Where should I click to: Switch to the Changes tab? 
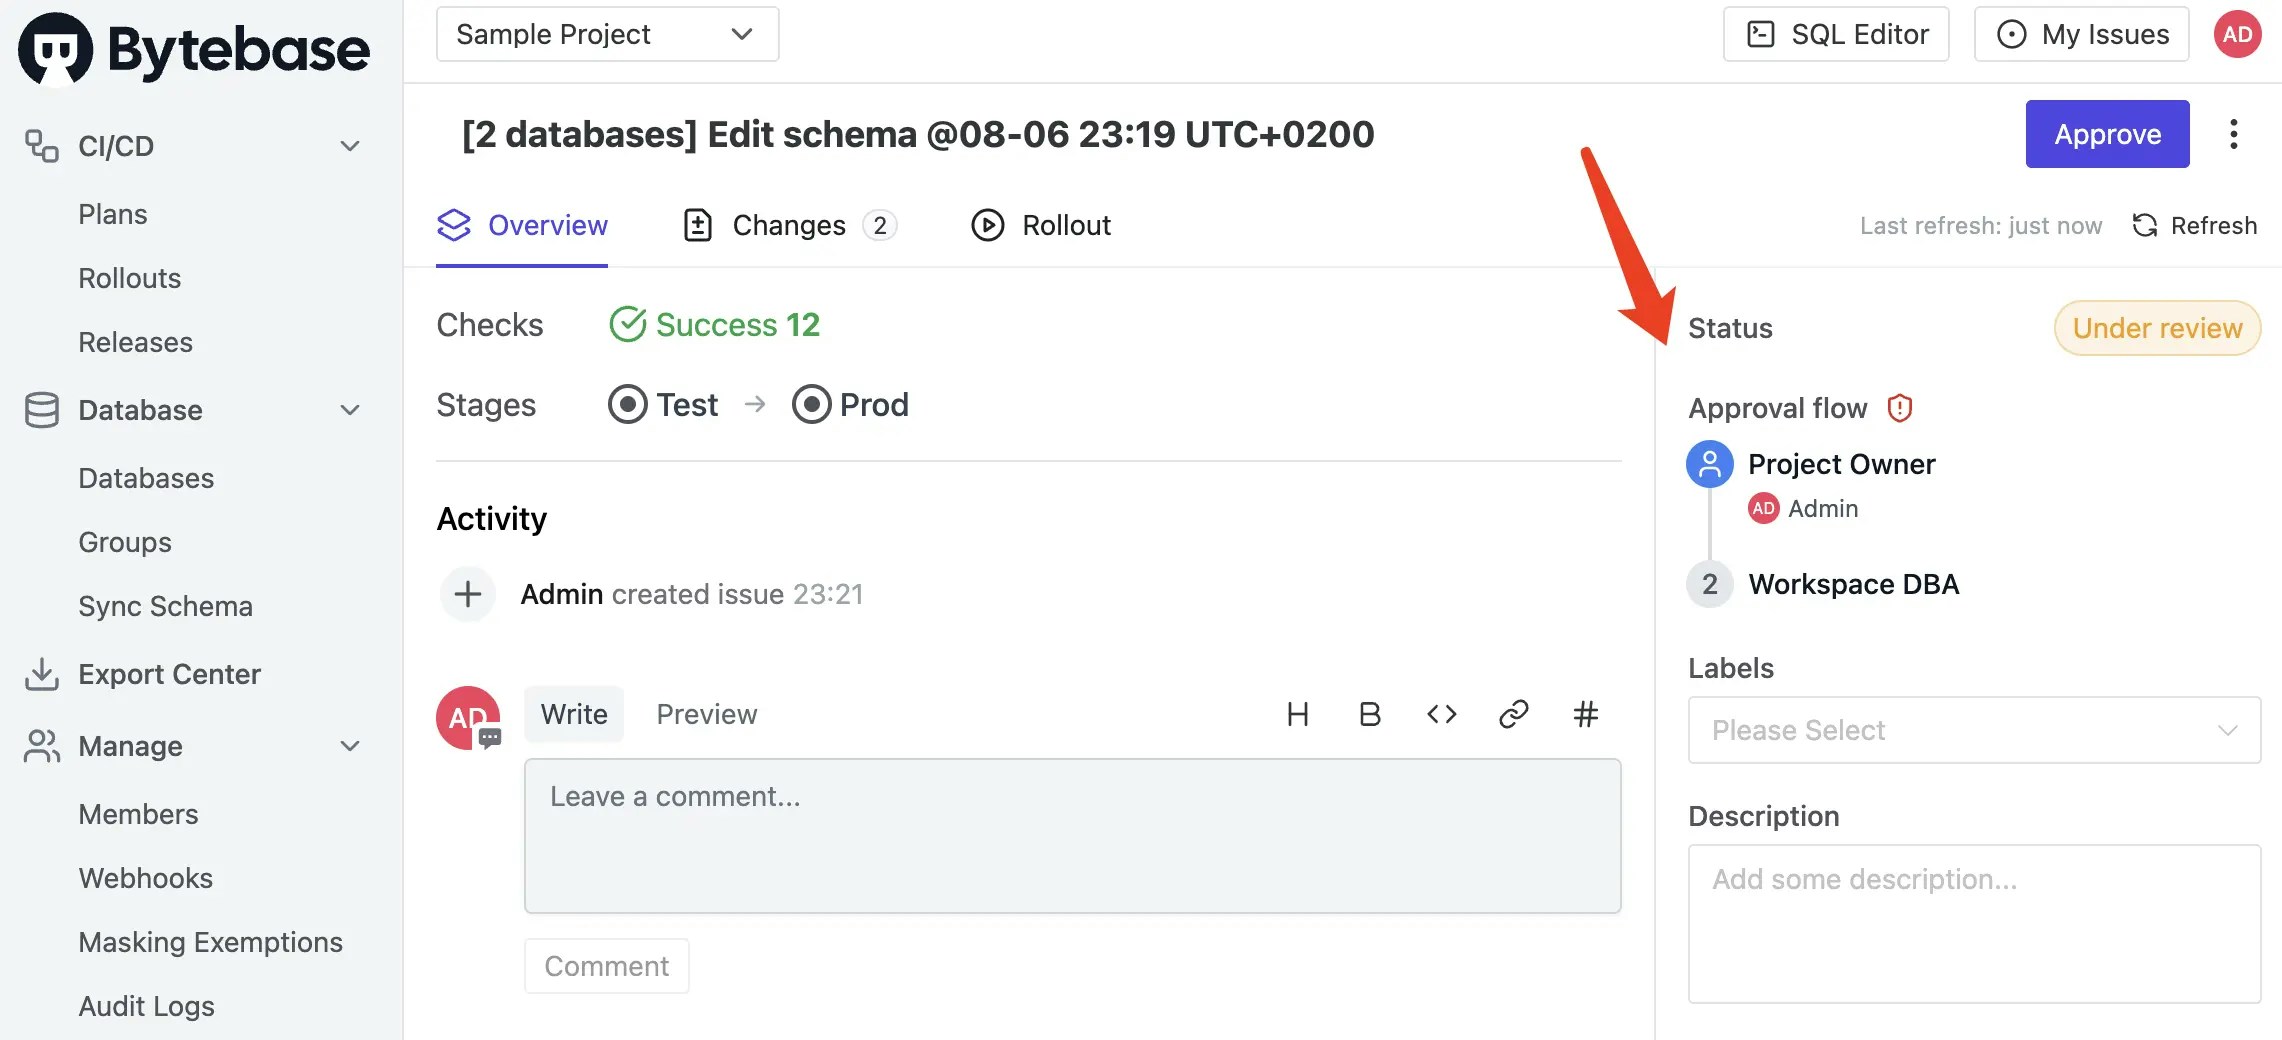(789, 225)
